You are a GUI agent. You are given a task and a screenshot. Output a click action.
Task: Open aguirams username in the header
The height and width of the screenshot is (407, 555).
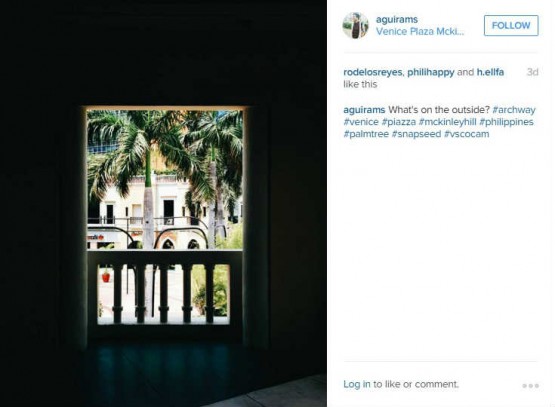pos(397,19)
